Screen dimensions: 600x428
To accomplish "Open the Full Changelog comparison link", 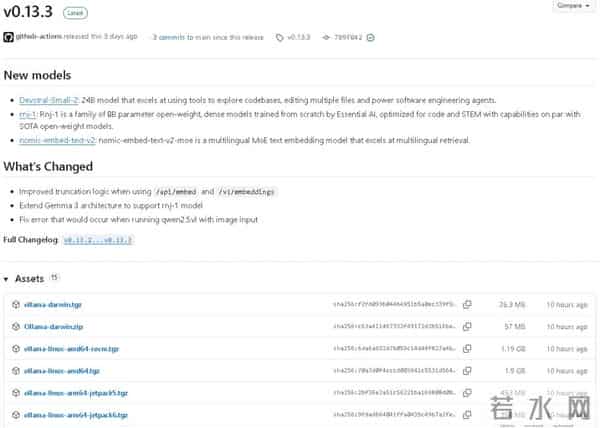I will (x=98, y=240).
